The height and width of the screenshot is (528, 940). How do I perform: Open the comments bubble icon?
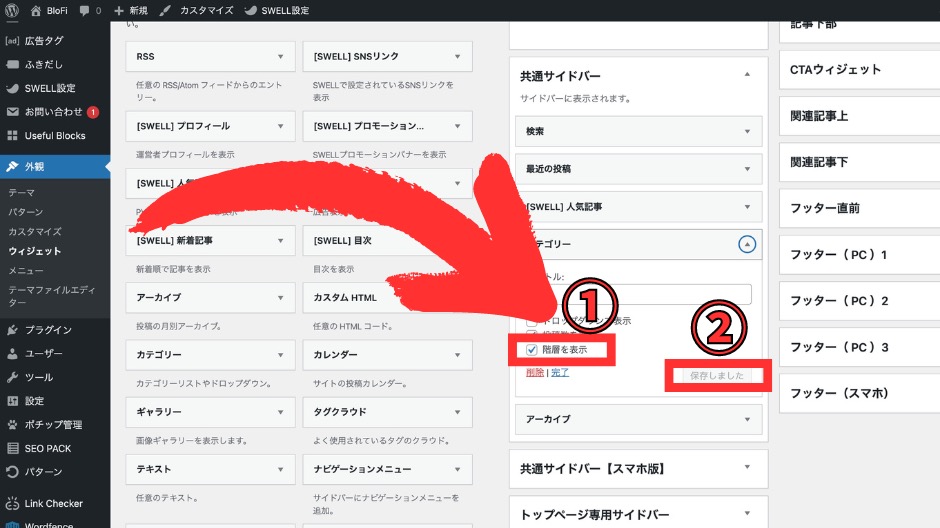85,11
